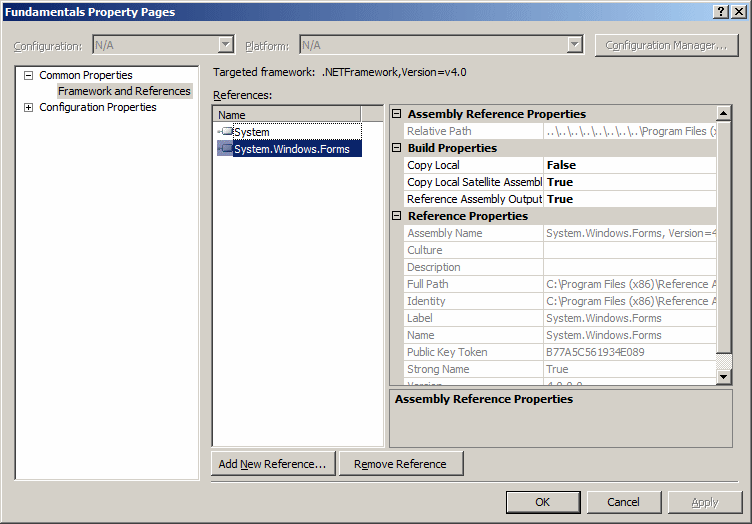The width and height of the screenshot is (752, 524).
Task: Select the Assembly Name property
Action: pos(560,233)
